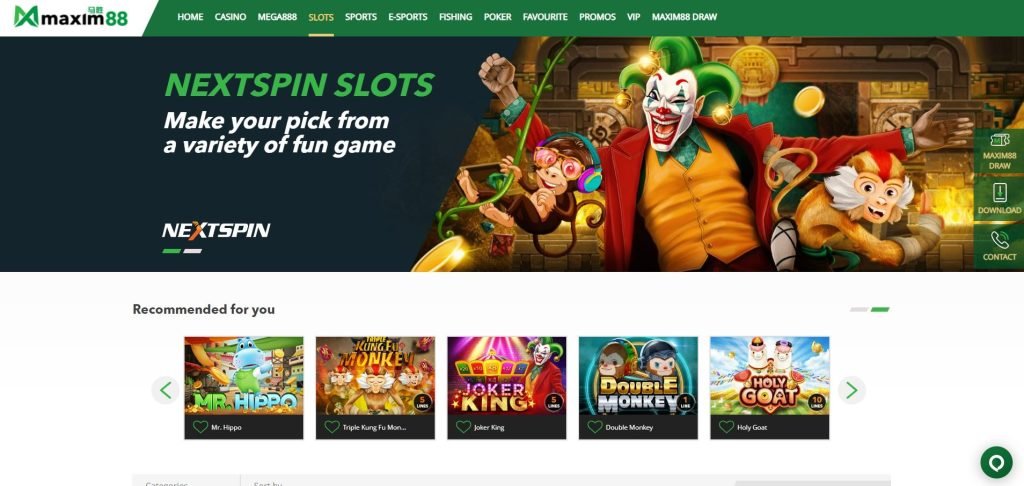
Task: Favourite Double Monkey with heart icon
Action: pyautogui.click(x=595, y=427)
